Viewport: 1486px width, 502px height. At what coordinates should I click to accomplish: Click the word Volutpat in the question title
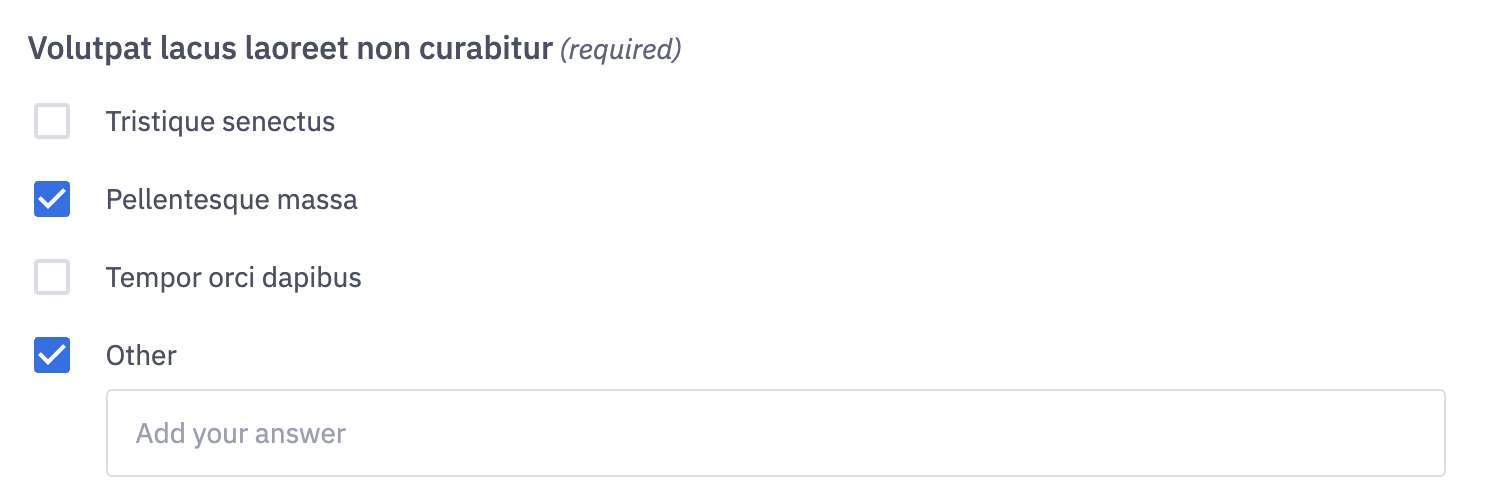pyautogui.click(x=90, y=49)
